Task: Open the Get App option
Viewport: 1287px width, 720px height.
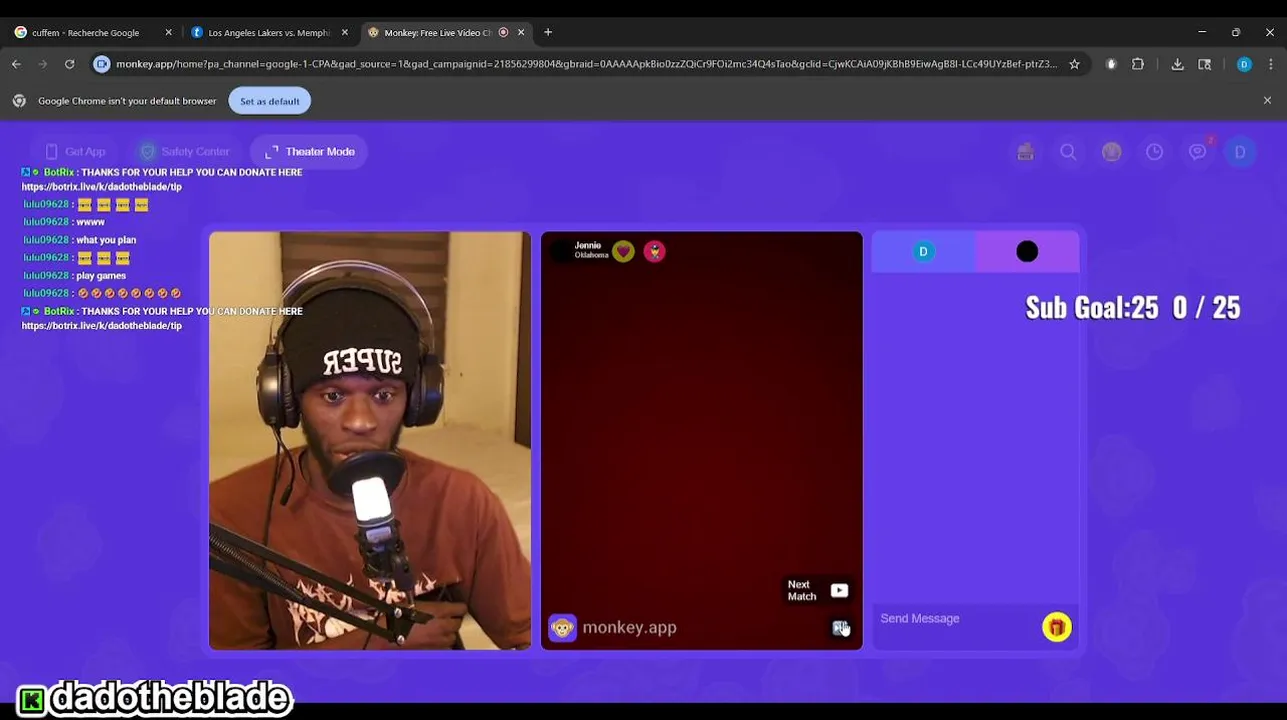Action: [x=75, y=152]
